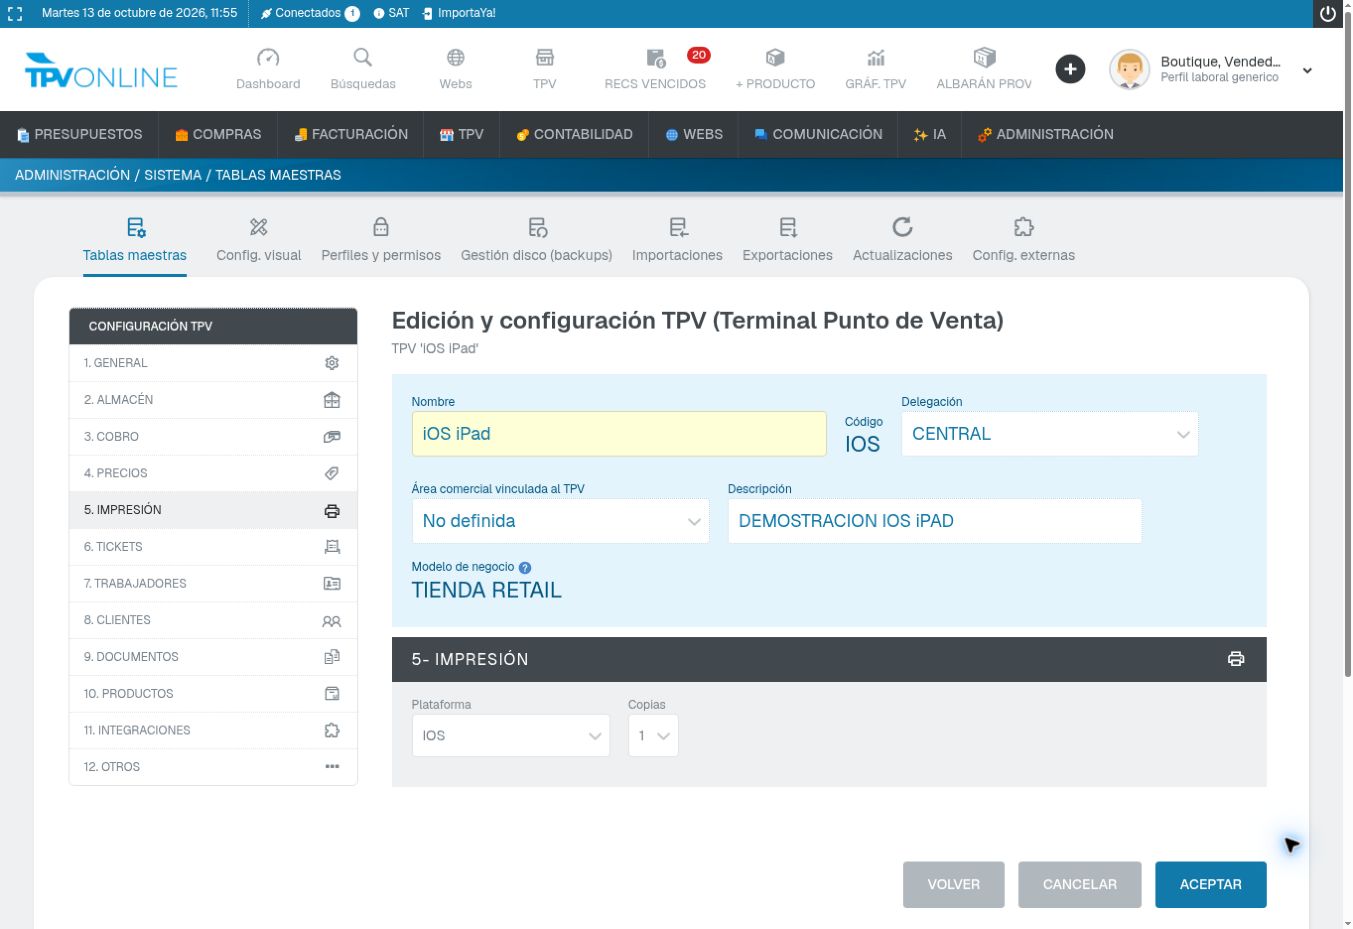This screenshot has width=1353, height=929.
Task: Open the COMUNICACIÓN menu
Action: tap(818, 134)
